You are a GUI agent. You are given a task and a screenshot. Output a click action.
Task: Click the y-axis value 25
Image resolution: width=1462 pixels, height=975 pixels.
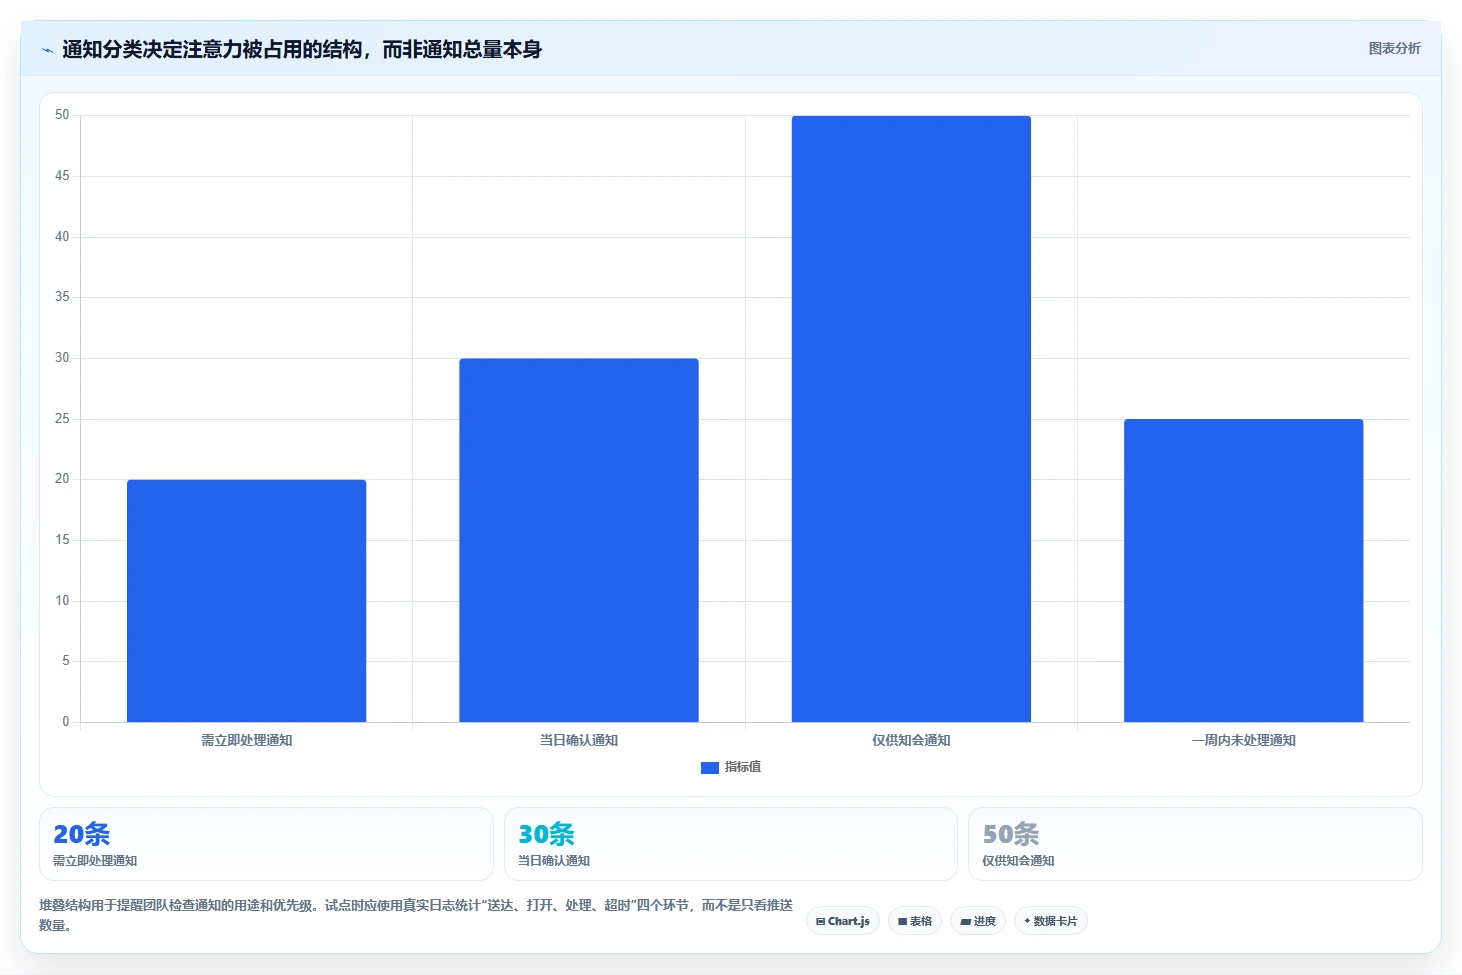pyautogui.click(x=62, y=419)
